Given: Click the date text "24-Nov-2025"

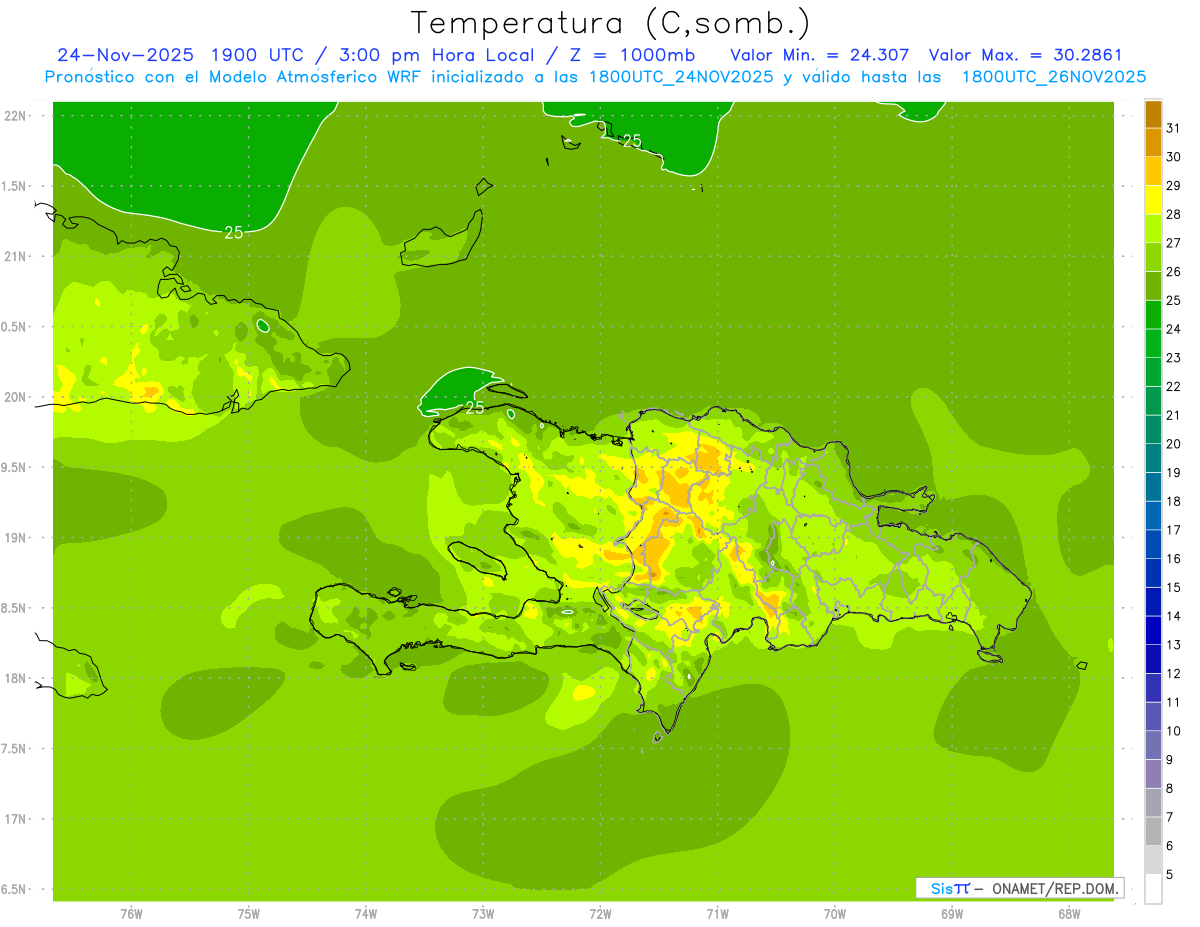Looking at the screenshot, I should tap(124, 55).
